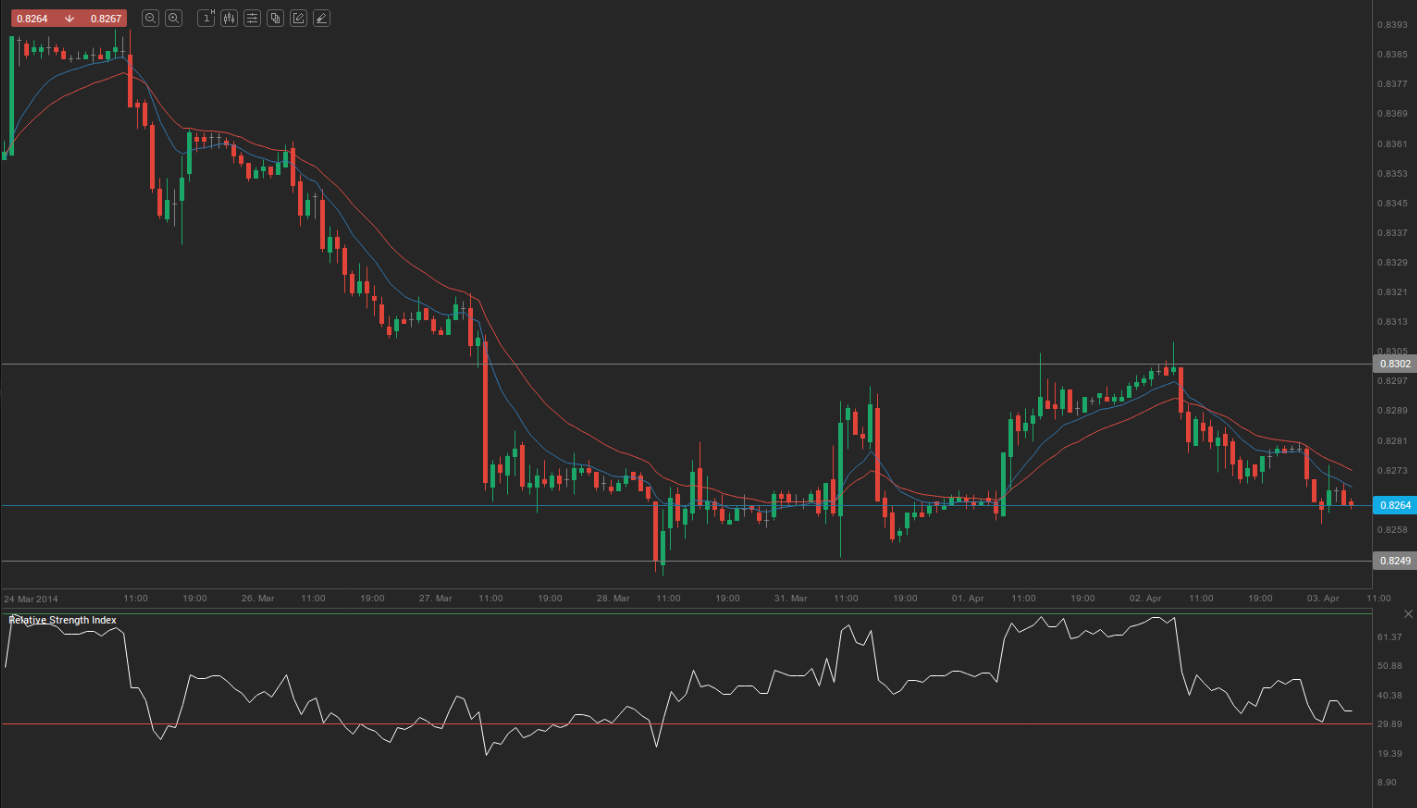The width and height of the screenshot is (1417, 808).
Task: Click the 0.8393 value on price axis
Action: 1392,25
